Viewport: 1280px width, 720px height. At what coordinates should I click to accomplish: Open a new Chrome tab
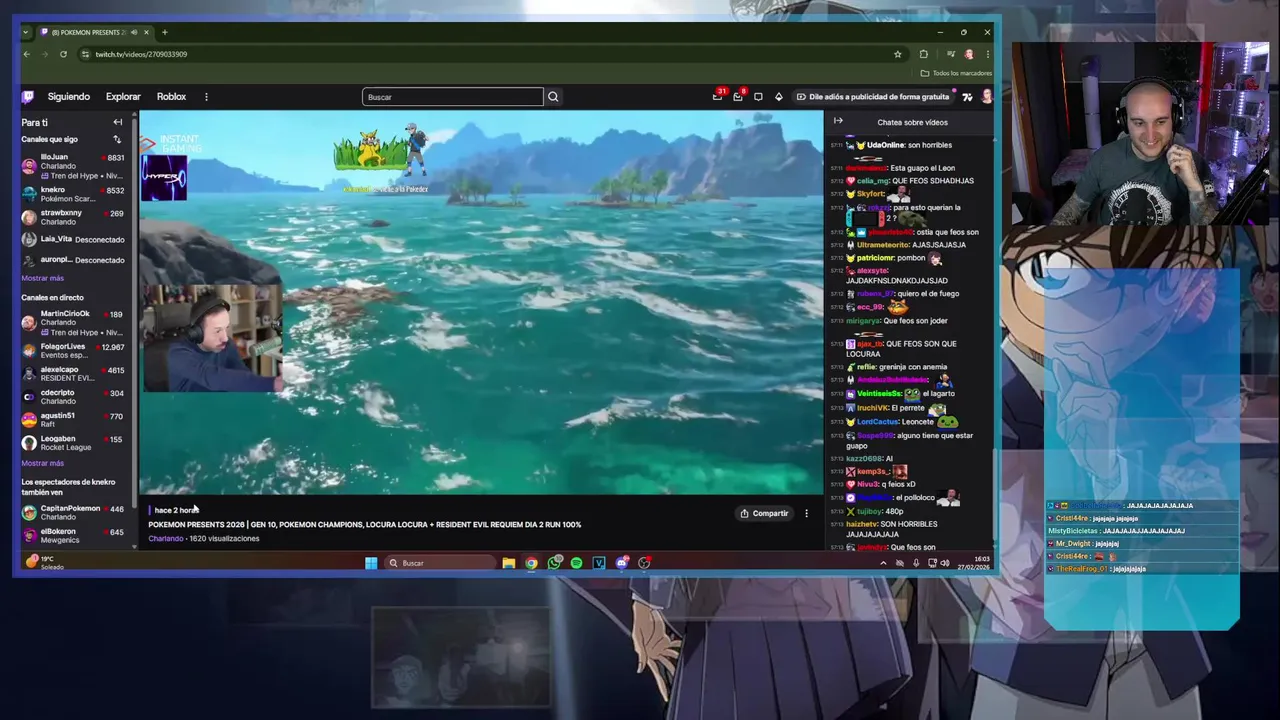(165, 32)
